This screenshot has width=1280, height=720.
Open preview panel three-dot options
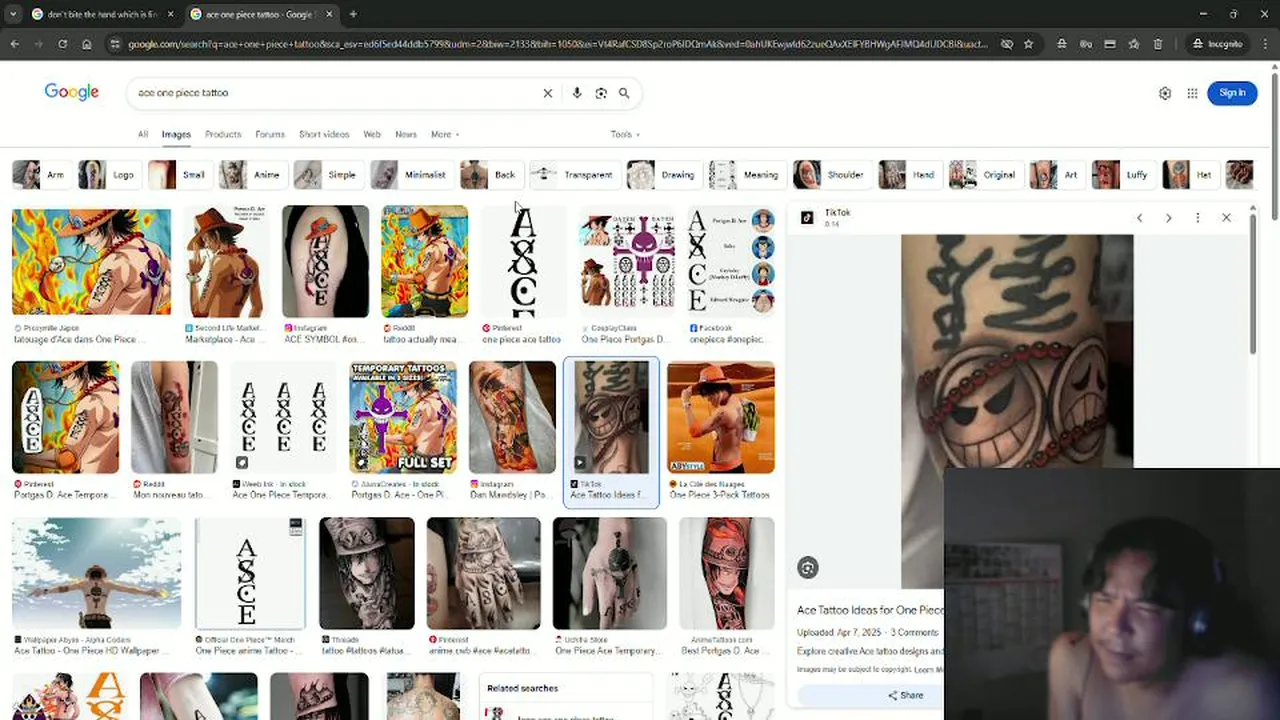1197,218
